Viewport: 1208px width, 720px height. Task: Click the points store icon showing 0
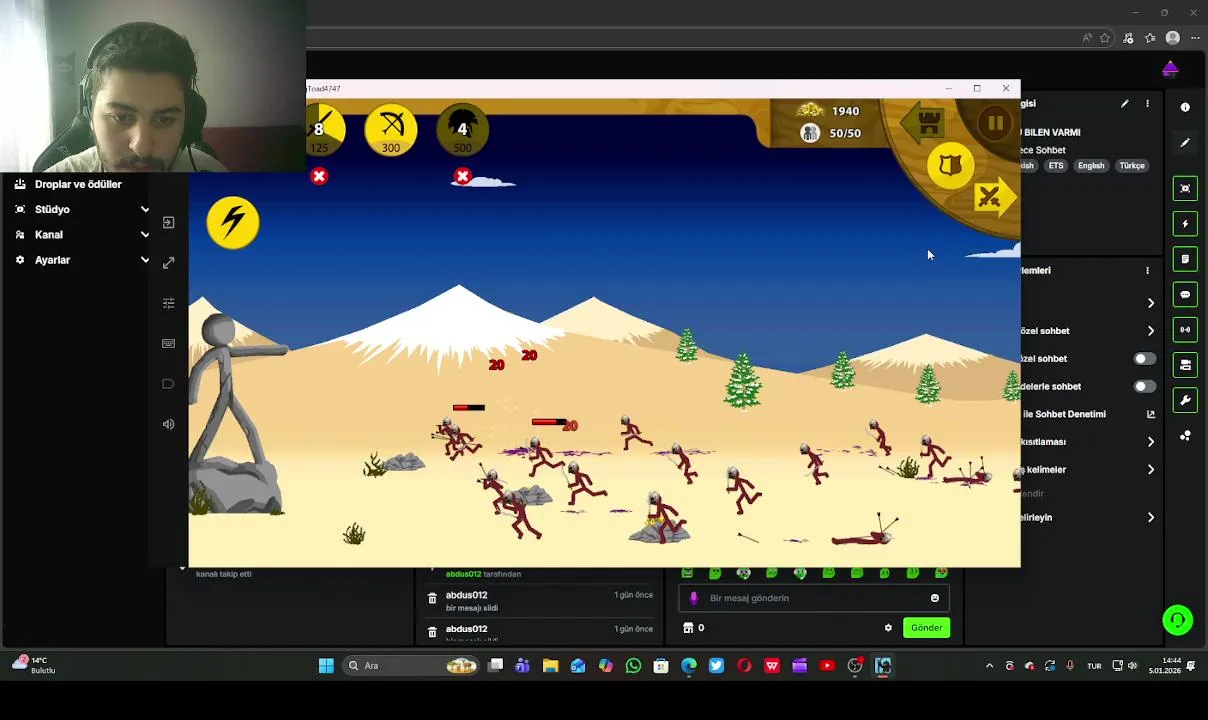click(693, 628)
